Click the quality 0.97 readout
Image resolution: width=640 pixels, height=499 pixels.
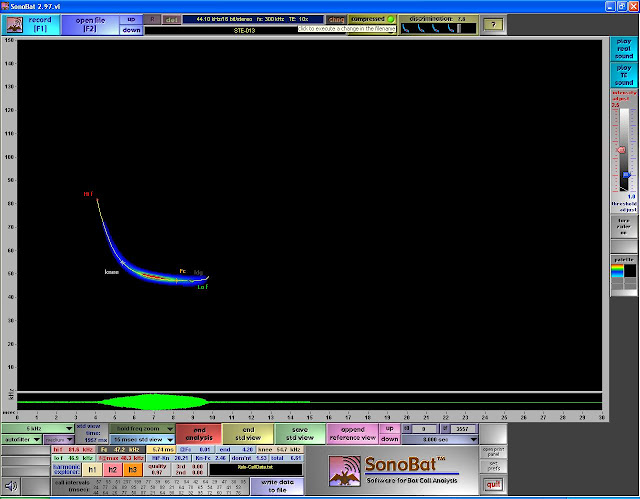point(157,469)
